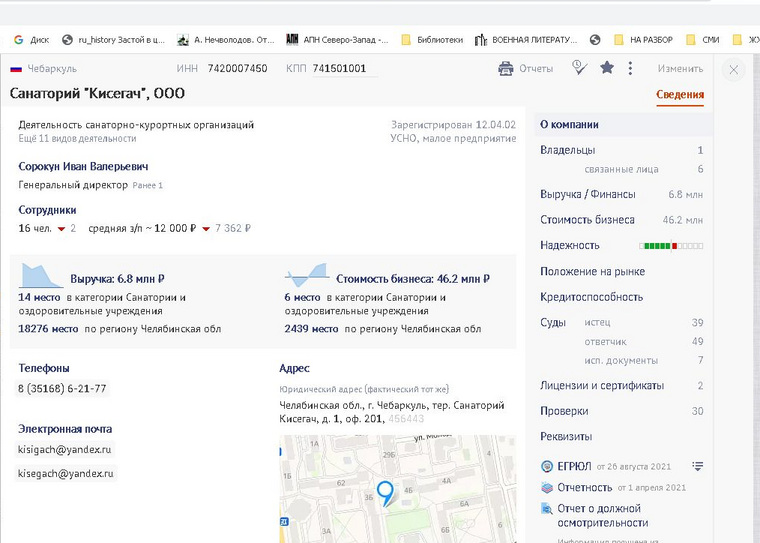Open ВОЕННАЯ ЛИТЕРАТУРА bookmark
The height and width of the screenshot is (543, 760).
click(526, 40)
